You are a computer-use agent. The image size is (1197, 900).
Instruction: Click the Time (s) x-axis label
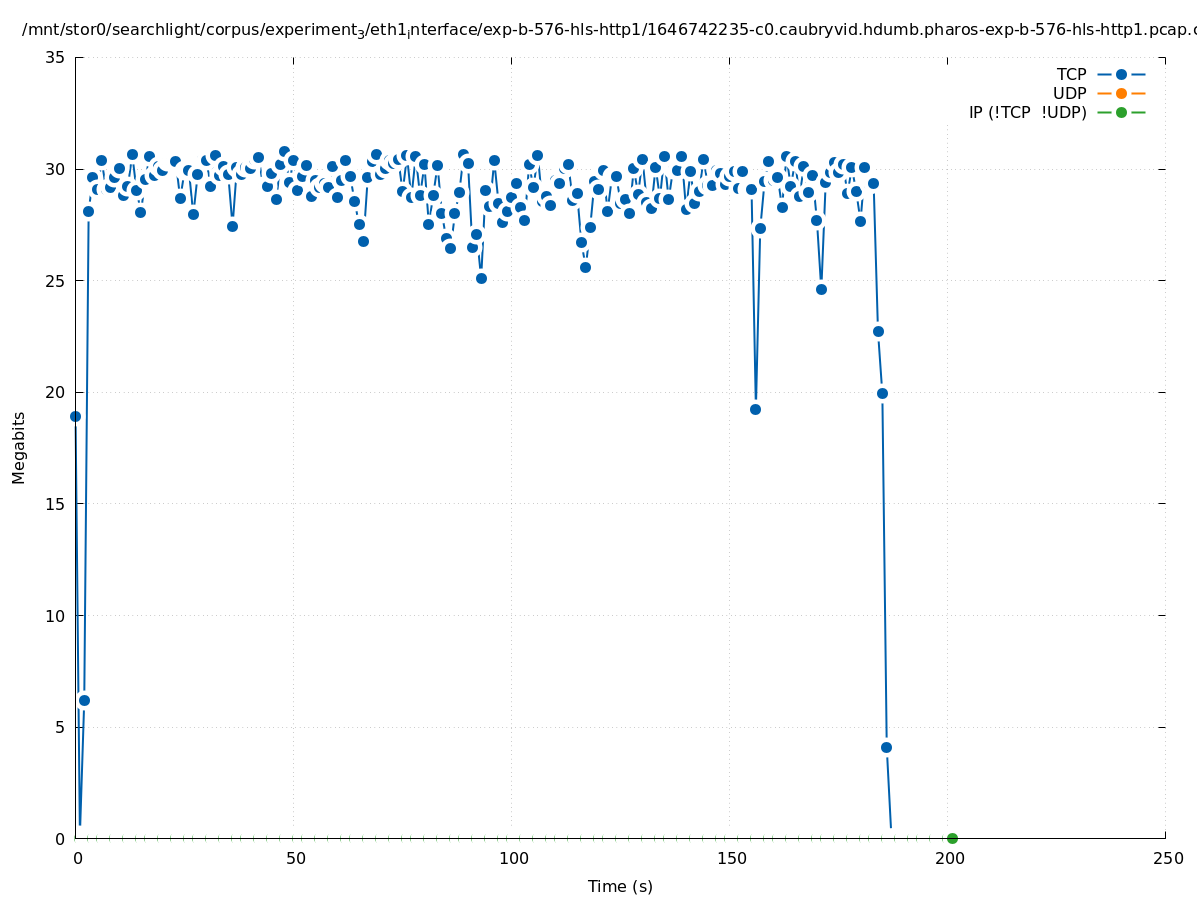point(620,886)
